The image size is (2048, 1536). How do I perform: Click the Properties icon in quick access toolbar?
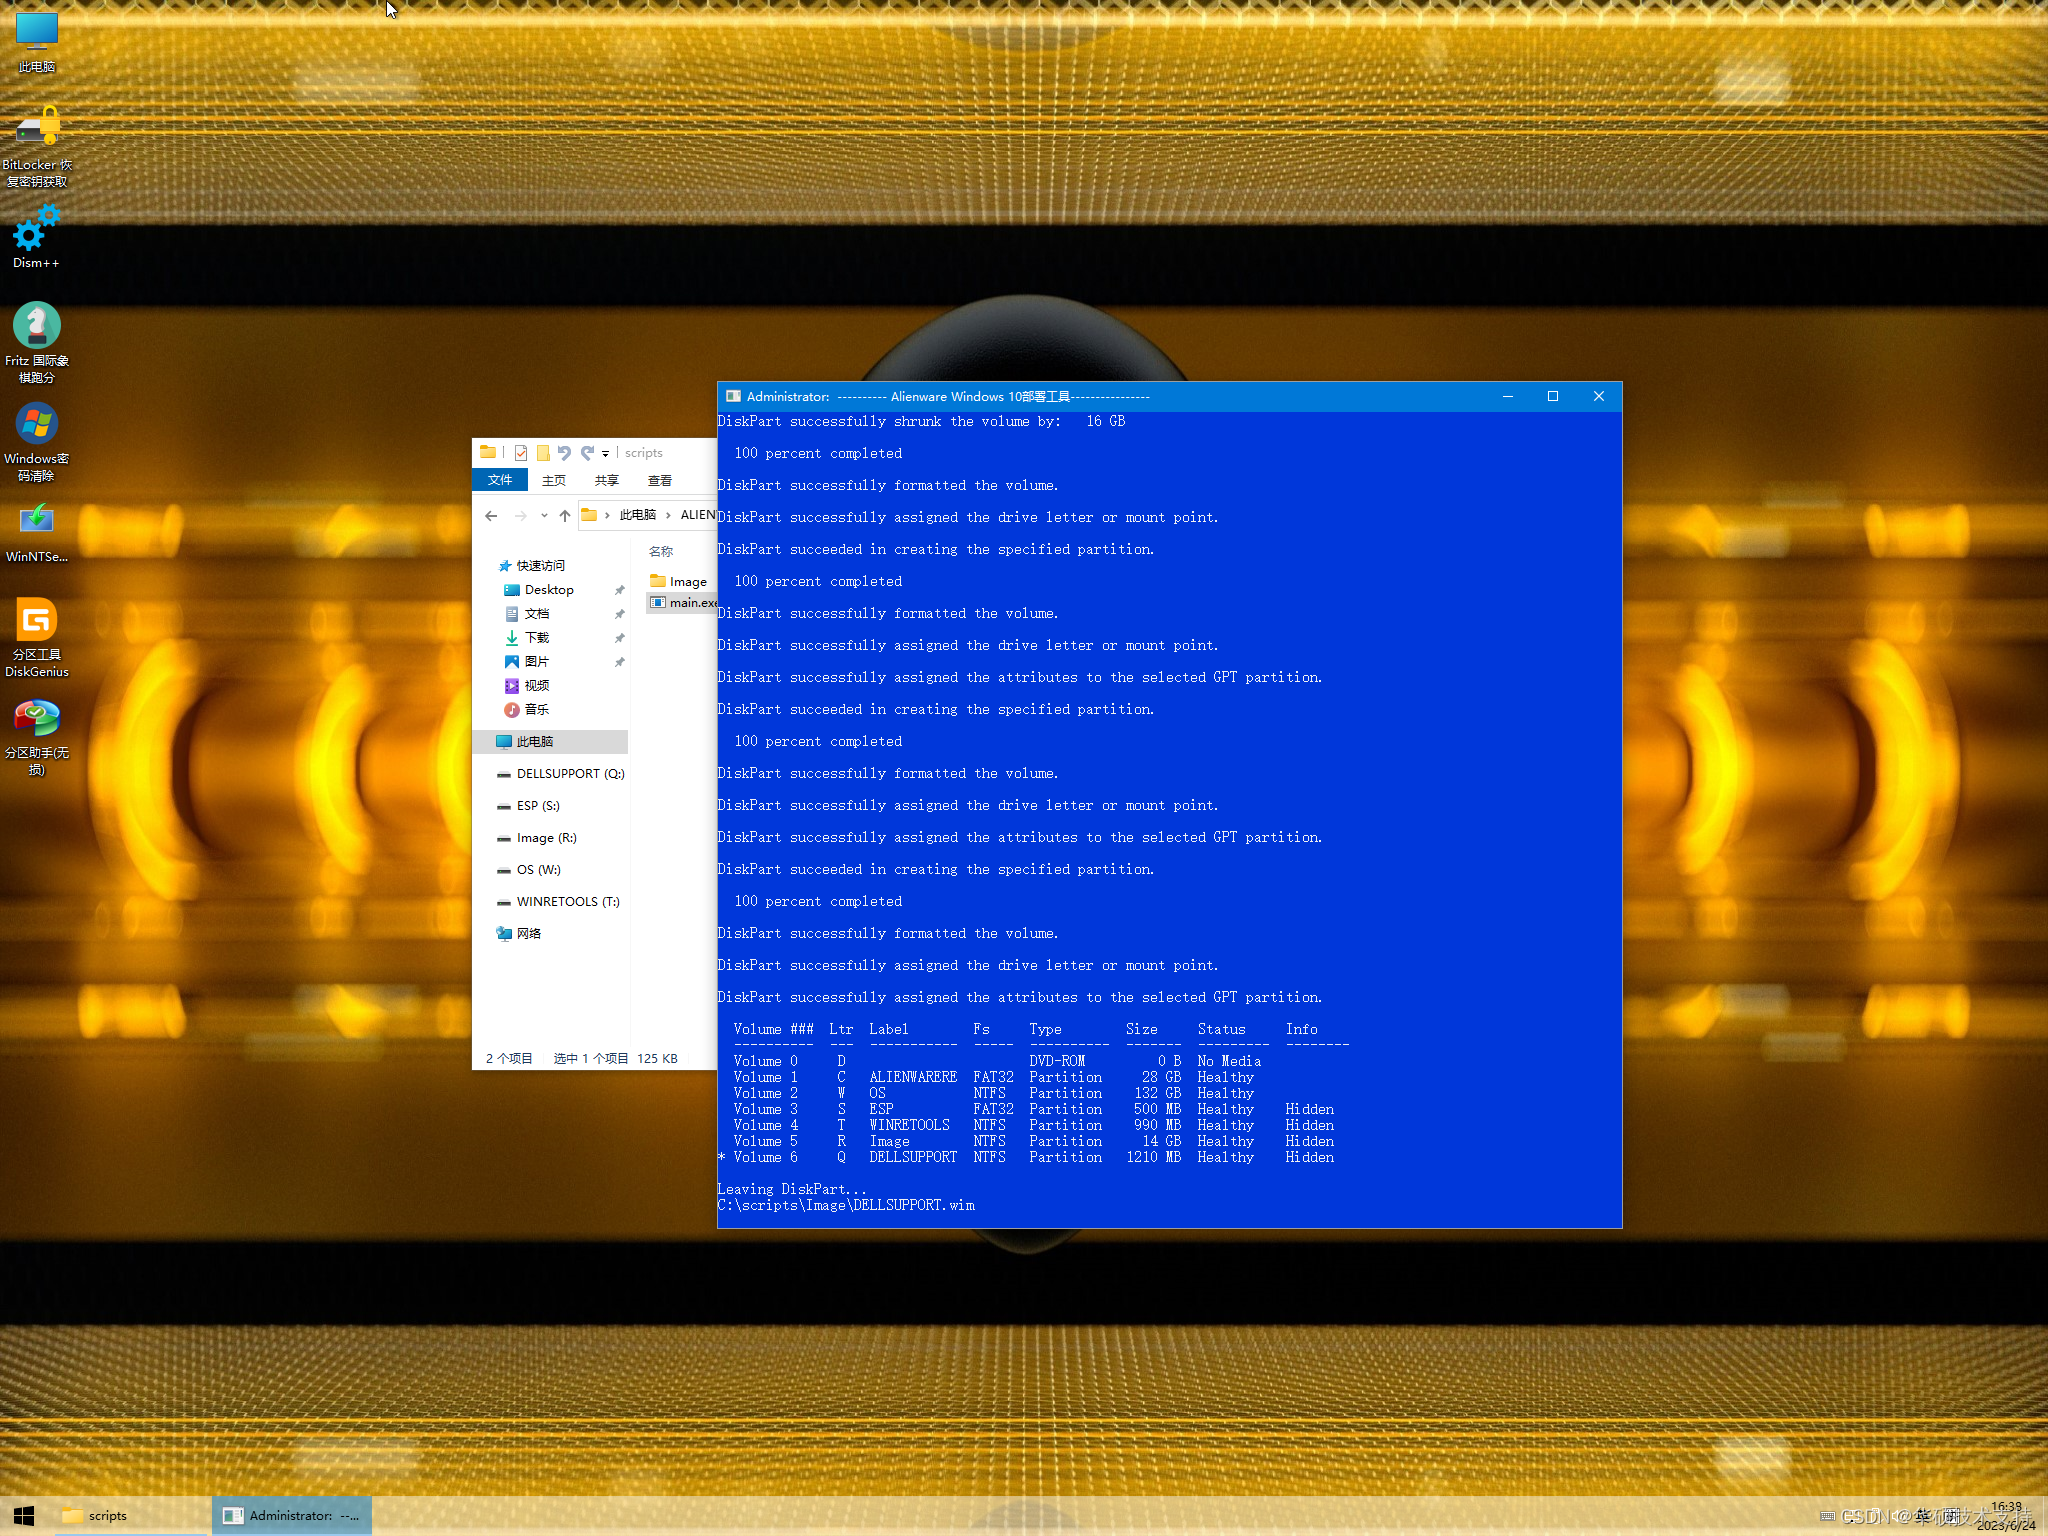click(521, 453)
